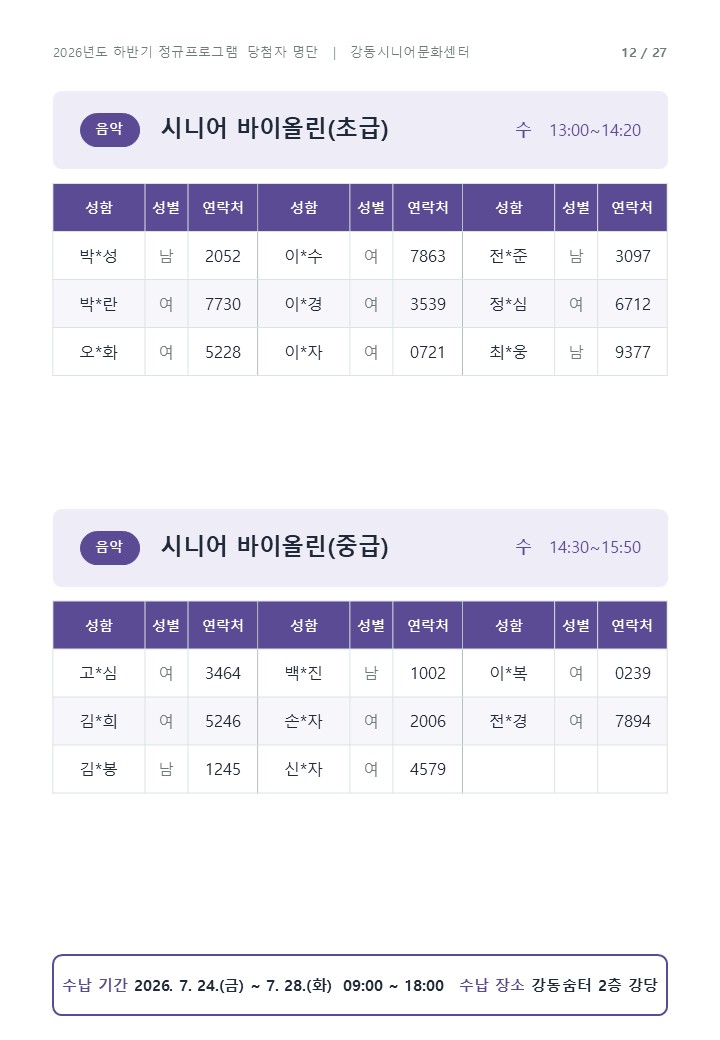Select the 시니어 바이올린(중급) title
This screenshot has width=720, height=1040.
click(274, 547)
